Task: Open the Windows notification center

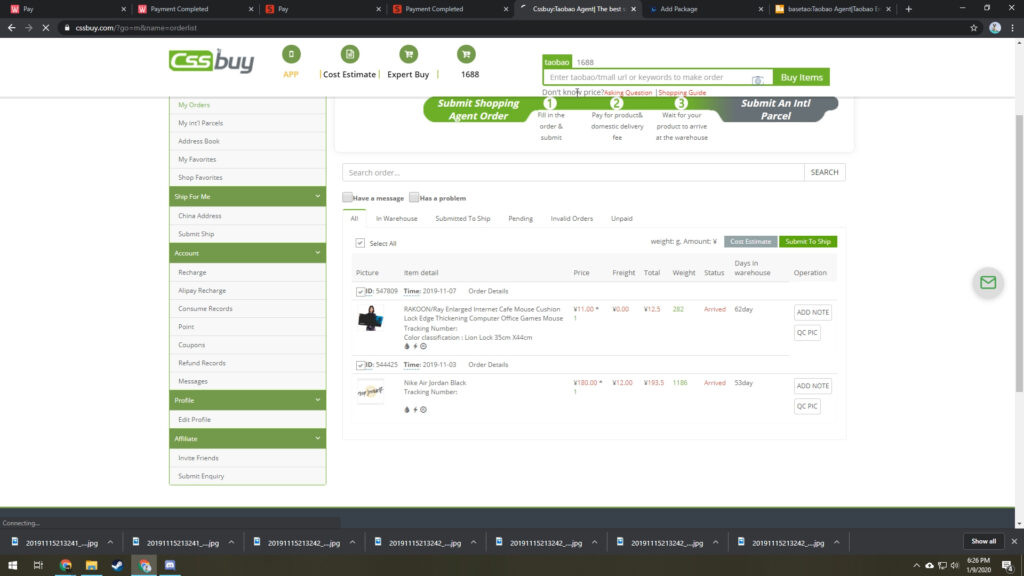Action: click(x=1008, y=566)
